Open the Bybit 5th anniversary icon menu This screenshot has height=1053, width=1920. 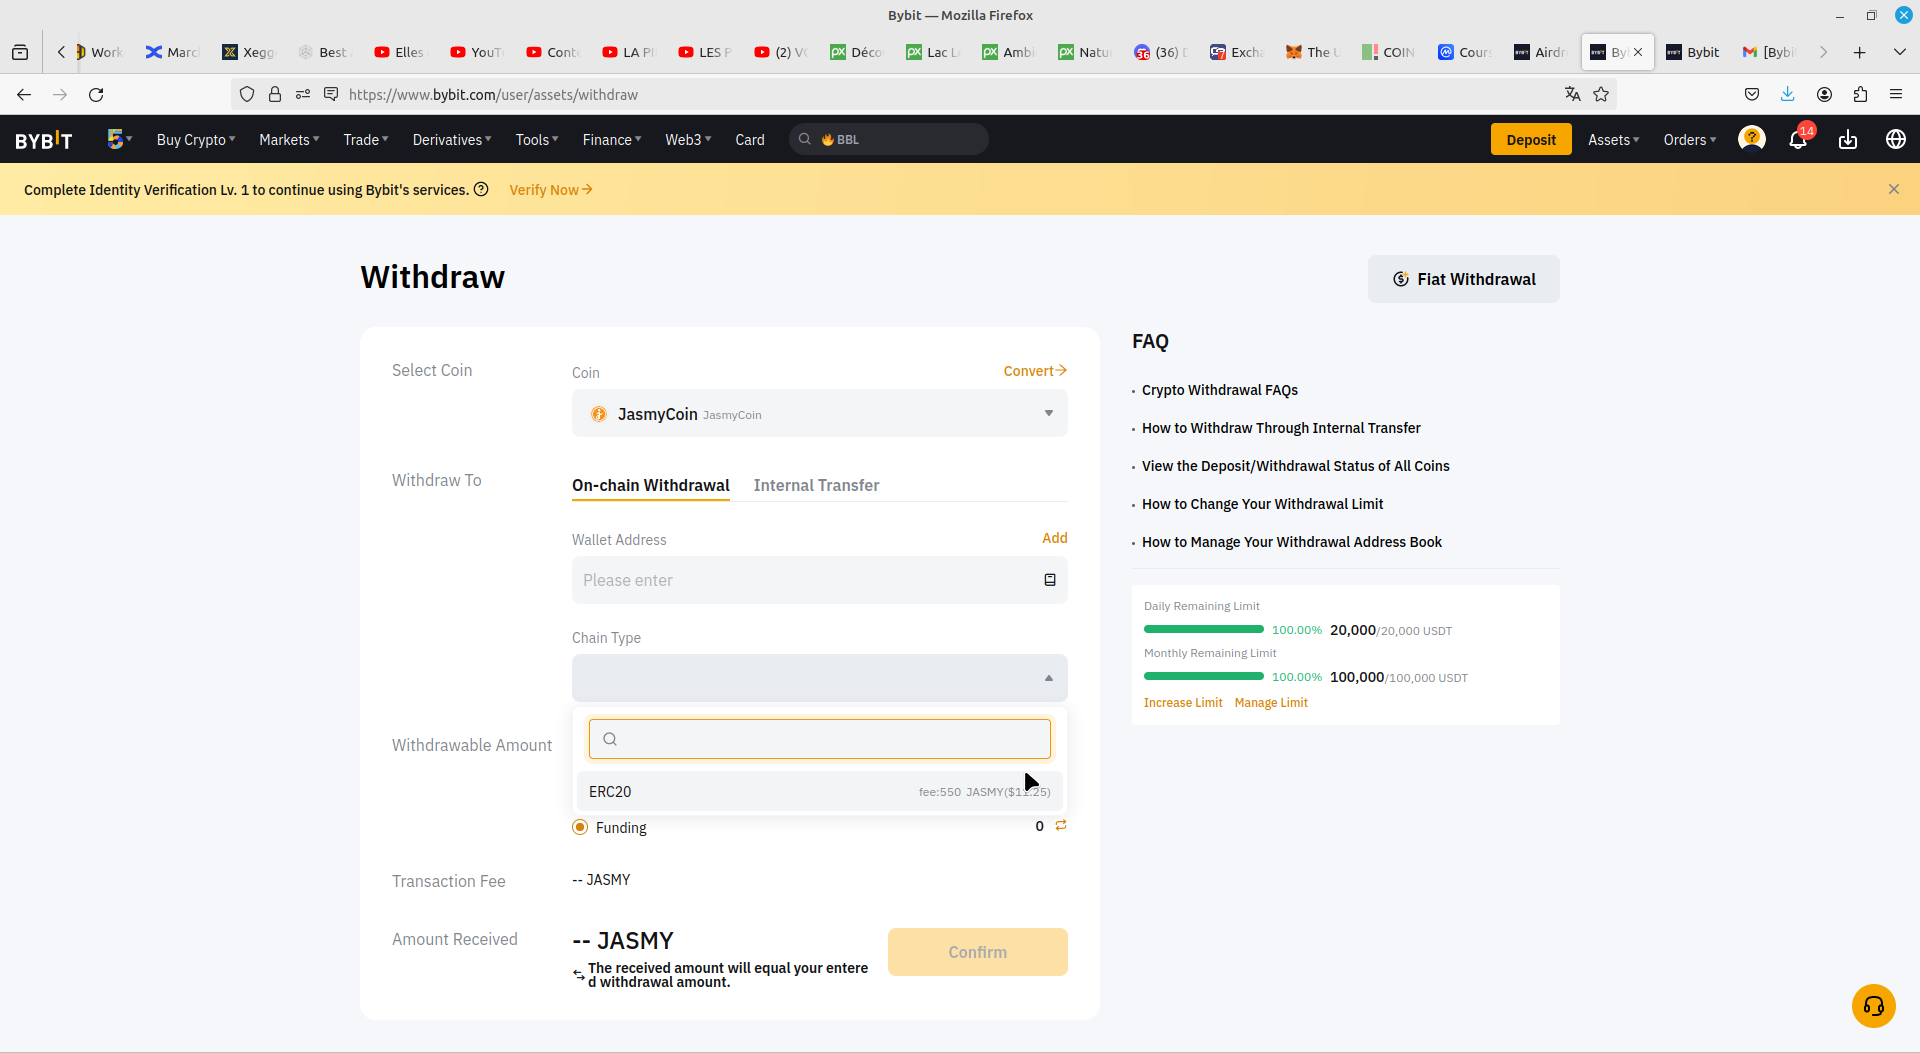point(119,139)
